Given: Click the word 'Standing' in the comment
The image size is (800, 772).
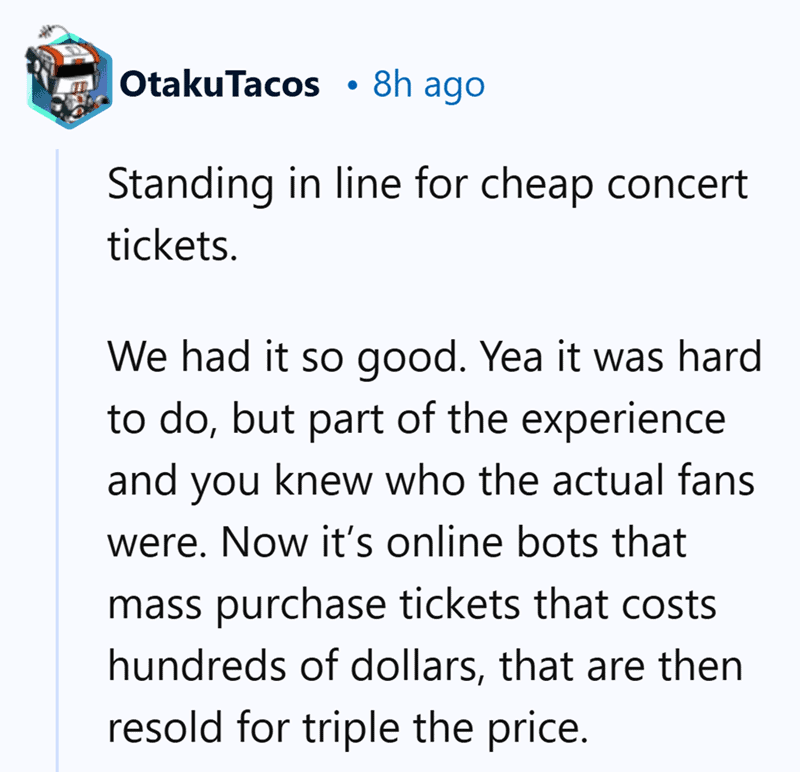Looking at the screenshot, I should coord(190,185).
